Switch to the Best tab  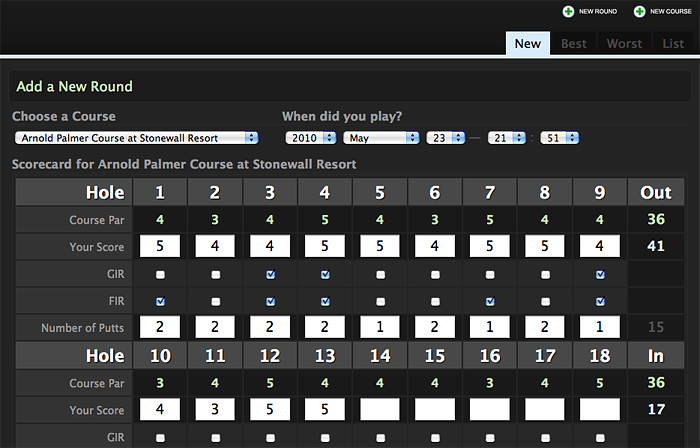click(x=574, y=44)
